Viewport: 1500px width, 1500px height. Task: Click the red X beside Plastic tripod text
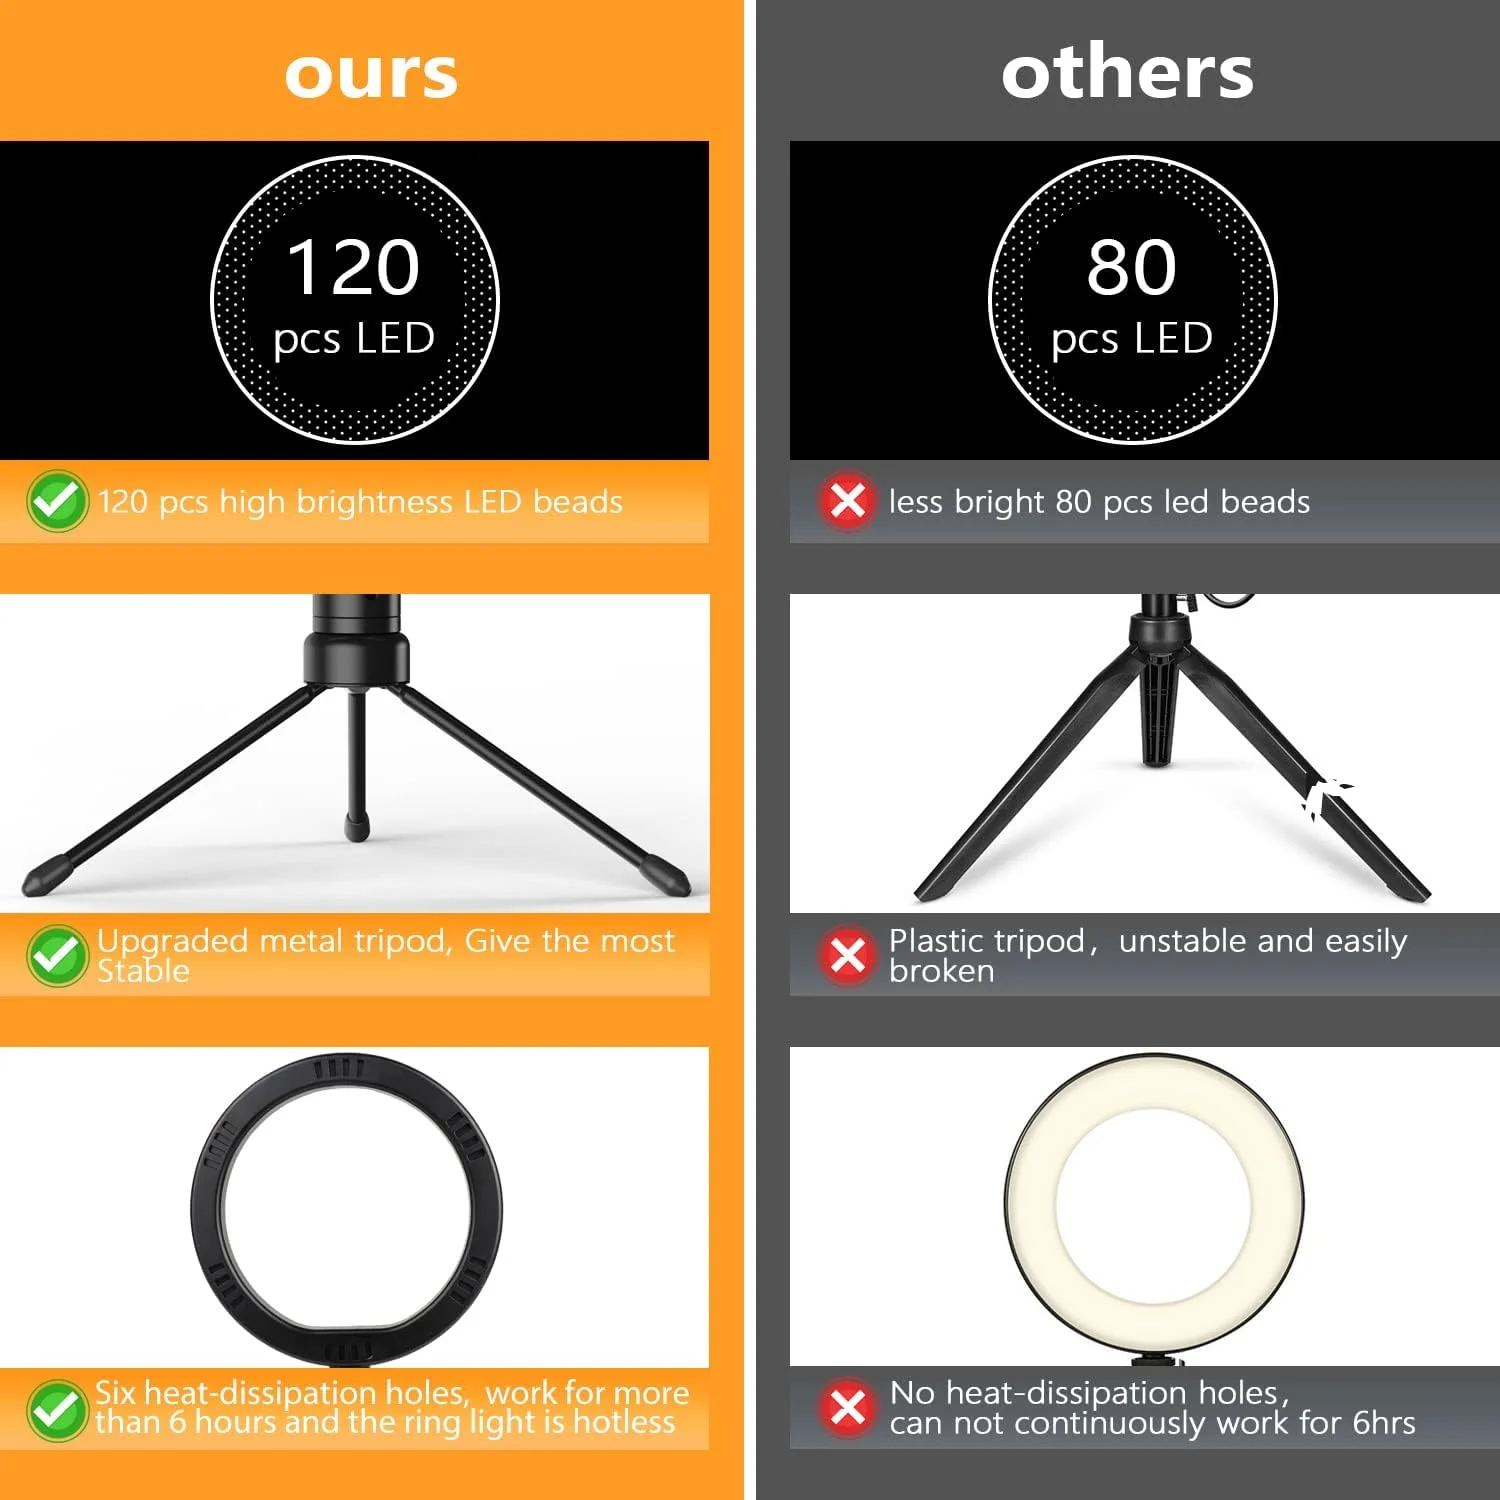pyautogui.click(x=848, y=955)
